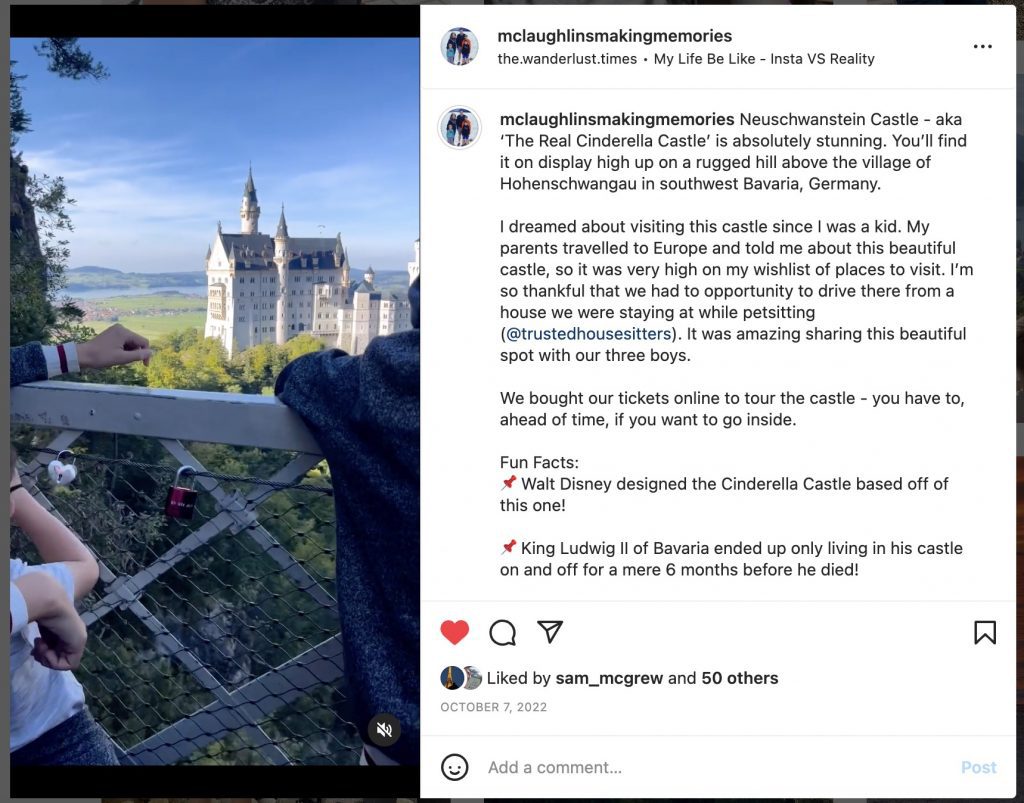Screen dimensions: 1024x803
Task: Unmute the video with the speaker icon
Action: pos(385,729)
